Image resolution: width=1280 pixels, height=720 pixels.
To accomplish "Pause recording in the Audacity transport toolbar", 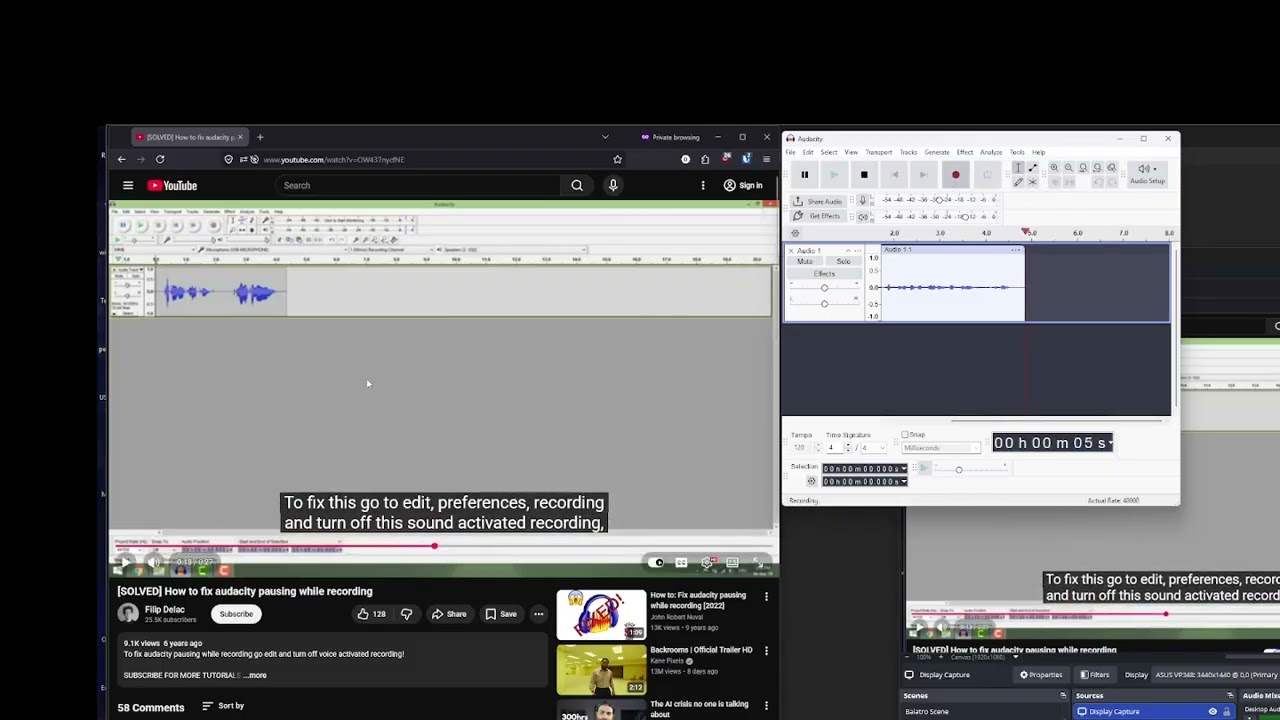I will pos(804,175).
